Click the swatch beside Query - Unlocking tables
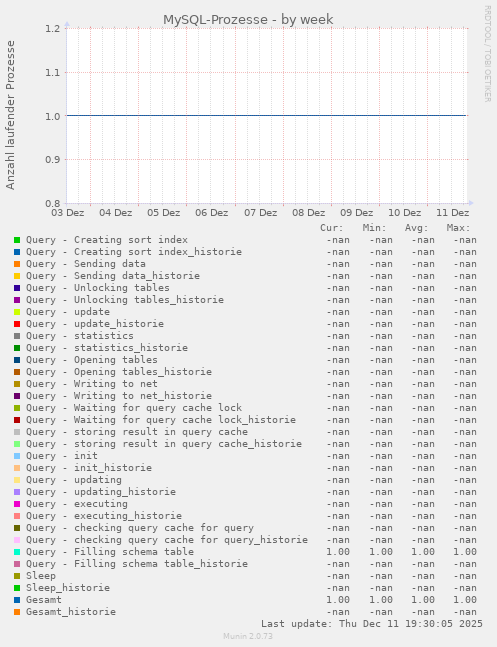The width and height of the screenshot is (497, 647). click(17, 288)
